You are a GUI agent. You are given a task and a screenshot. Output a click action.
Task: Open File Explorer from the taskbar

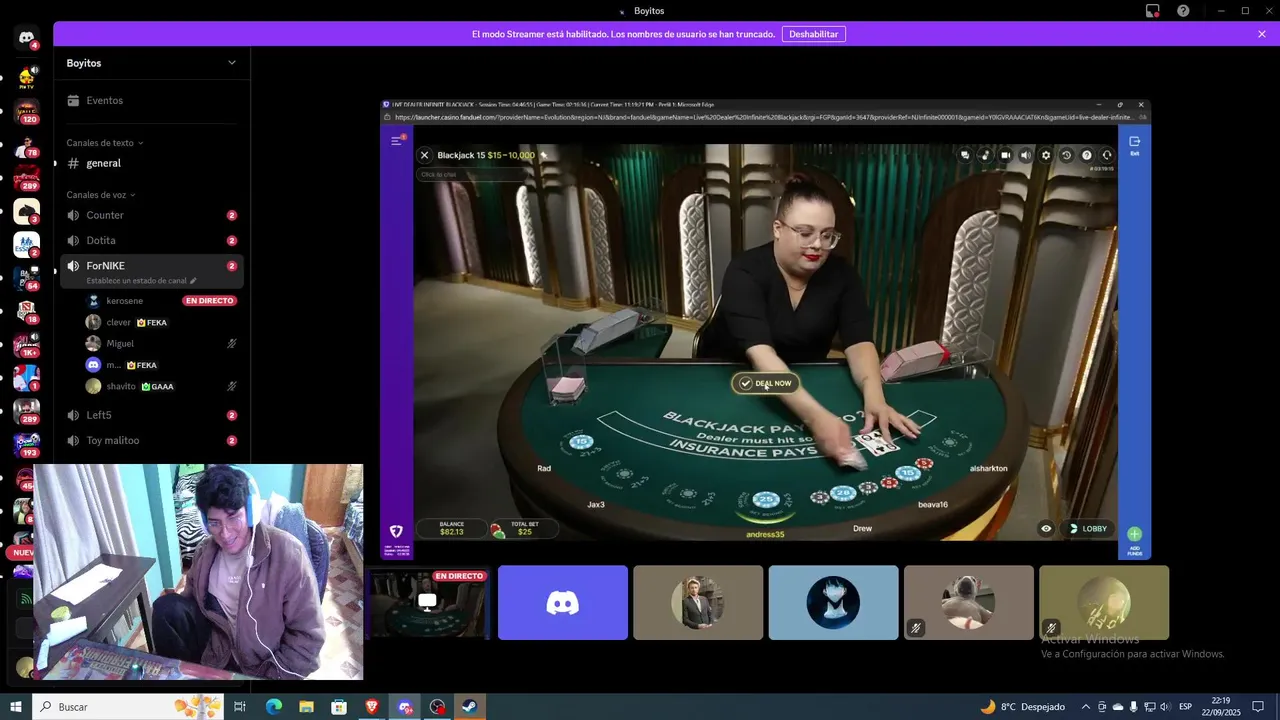coord(306,707)
